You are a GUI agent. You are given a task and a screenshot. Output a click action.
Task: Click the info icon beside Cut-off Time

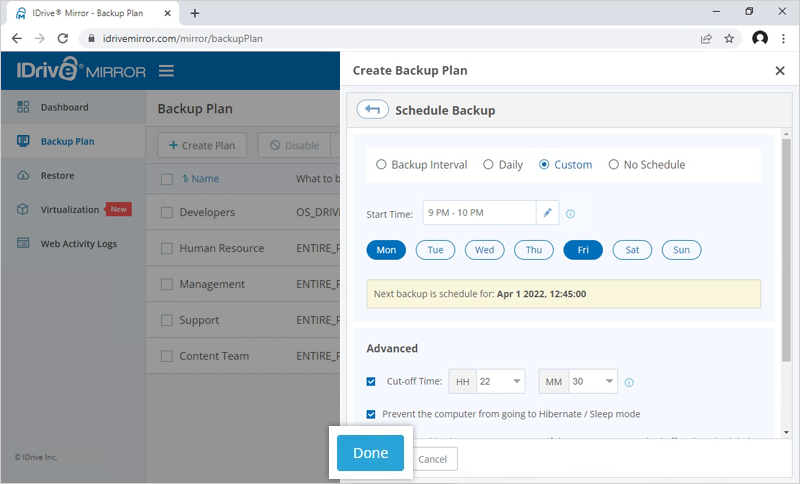point(629,382)
